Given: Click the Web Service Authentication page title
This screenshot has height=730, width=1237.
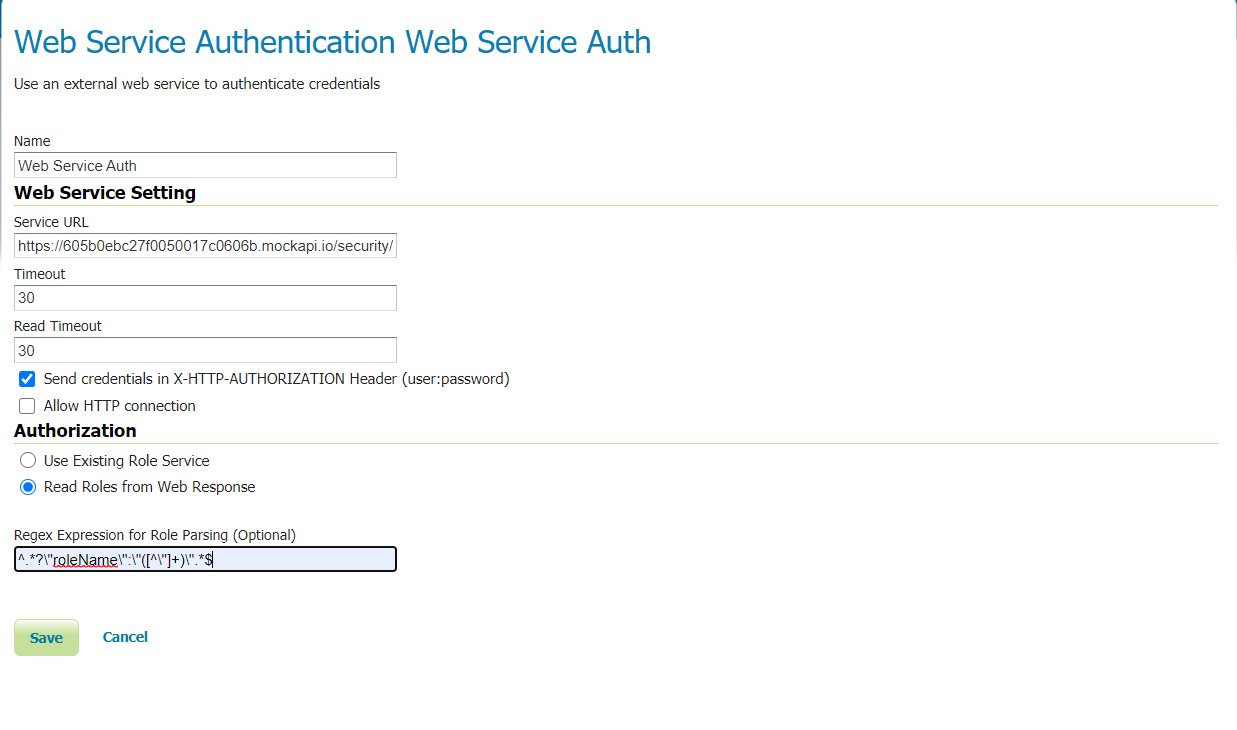Looking at the screenshot, I should (x=332, y=42).
